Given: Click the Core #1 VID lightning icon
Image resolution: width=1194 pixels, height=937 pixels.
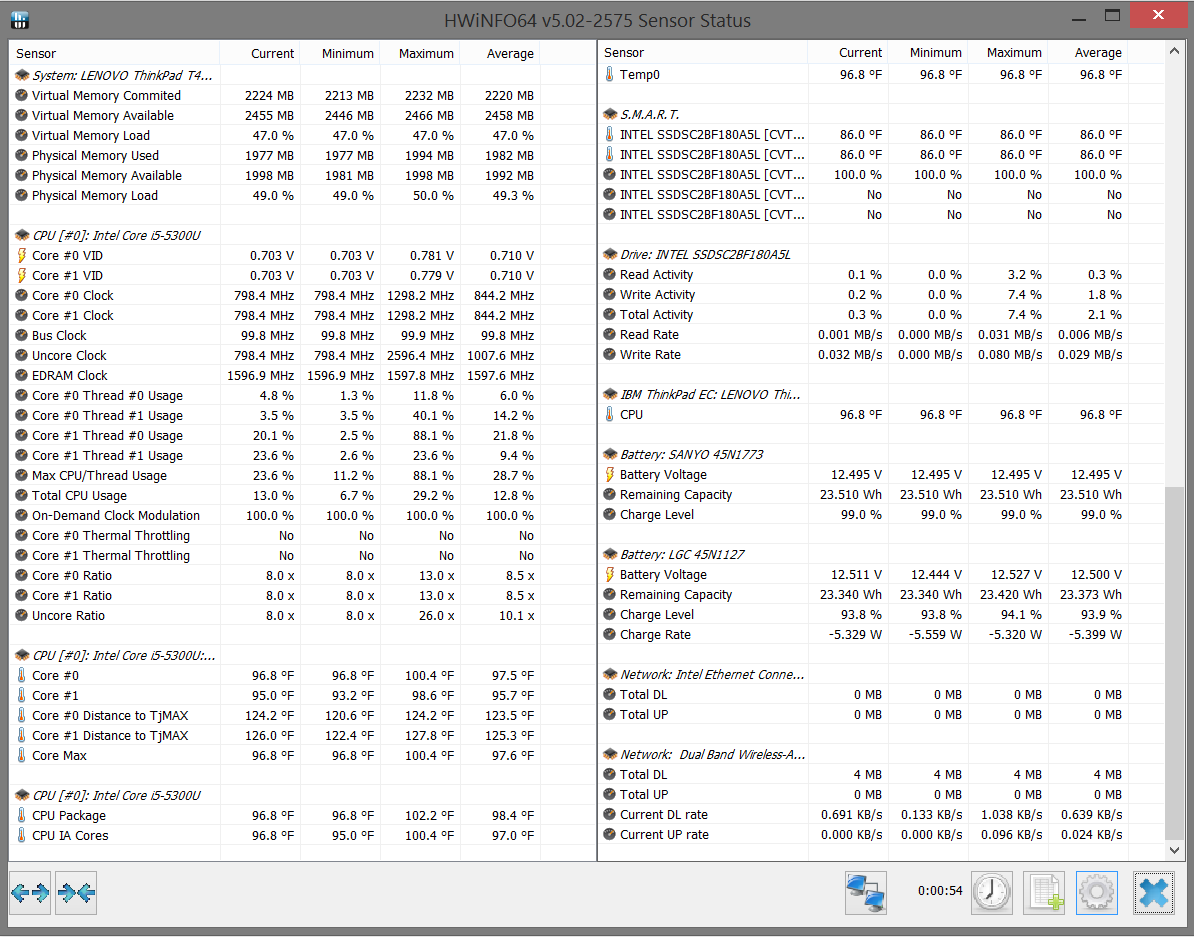Looking at the screenshot, I should point(21,275).
